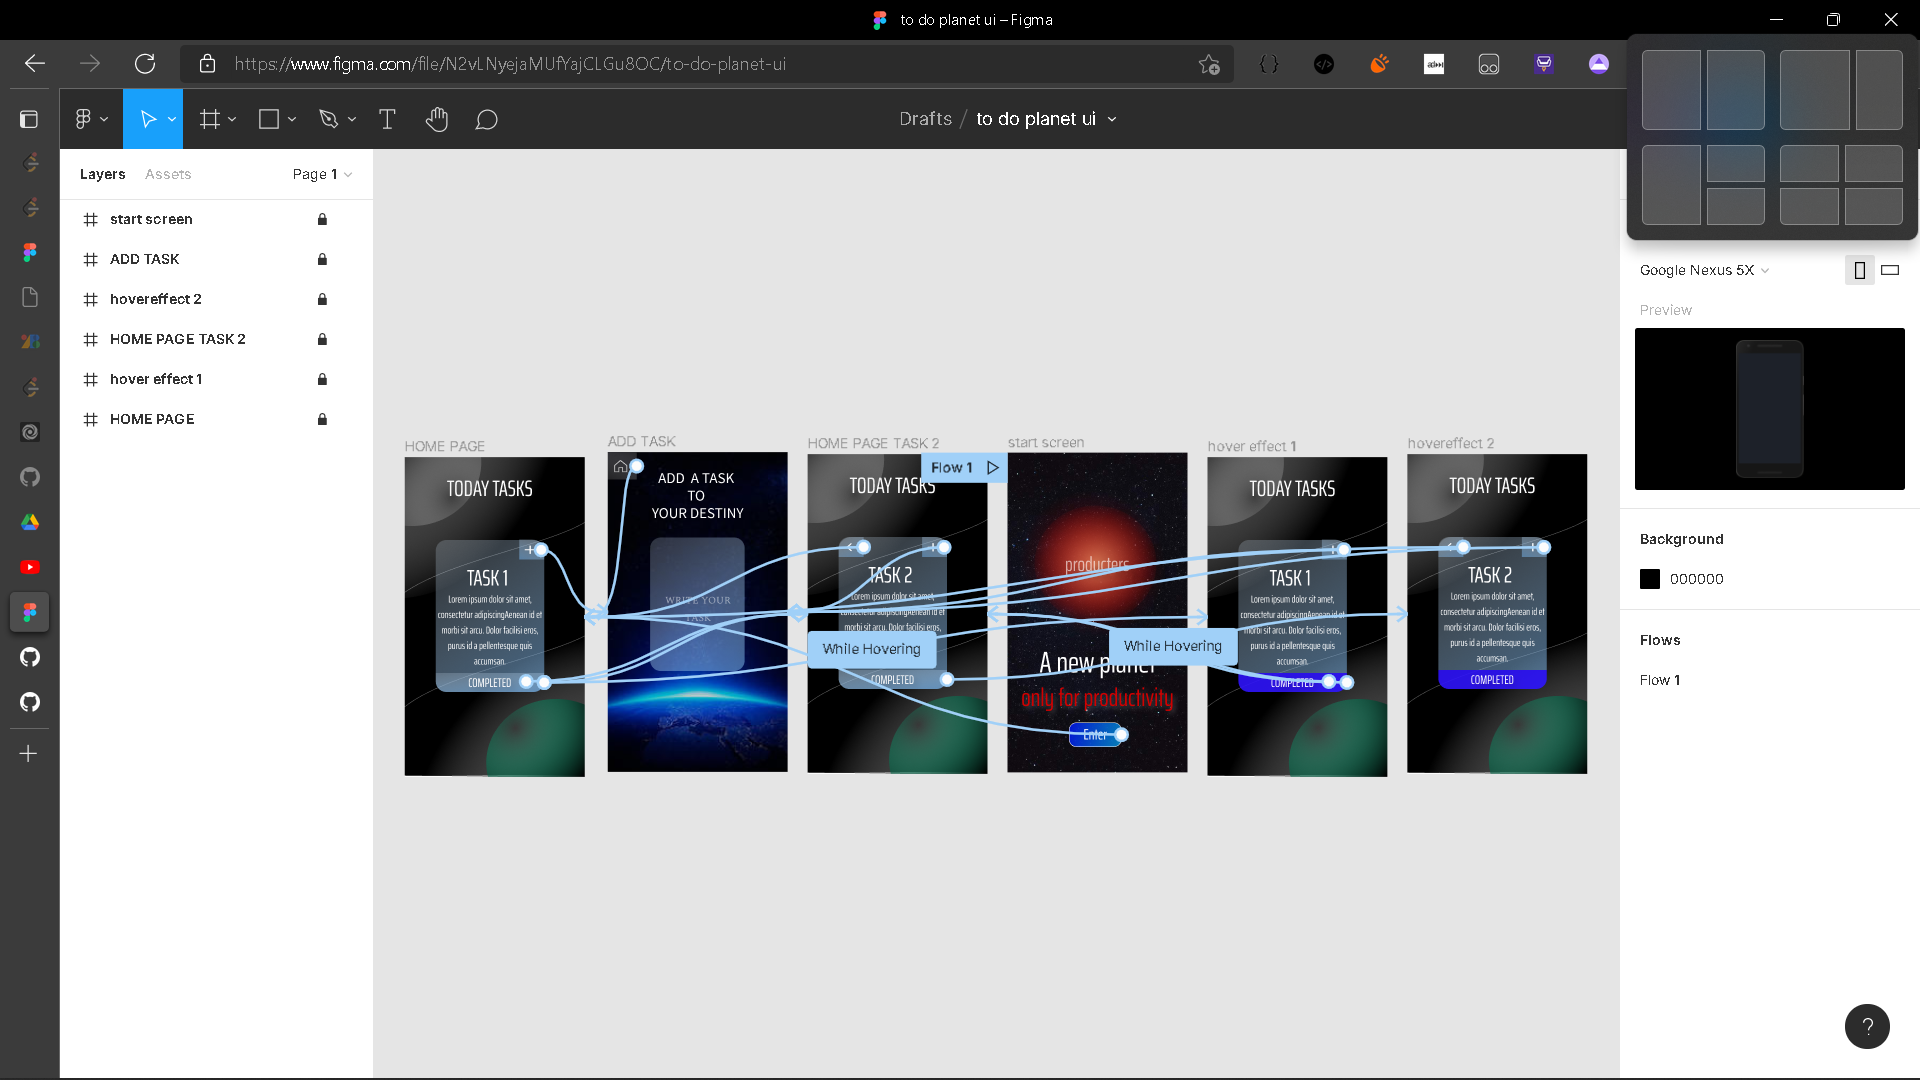Select the Pen tool
This screenshot has height=1080, width=1920.
click(330, 118)
